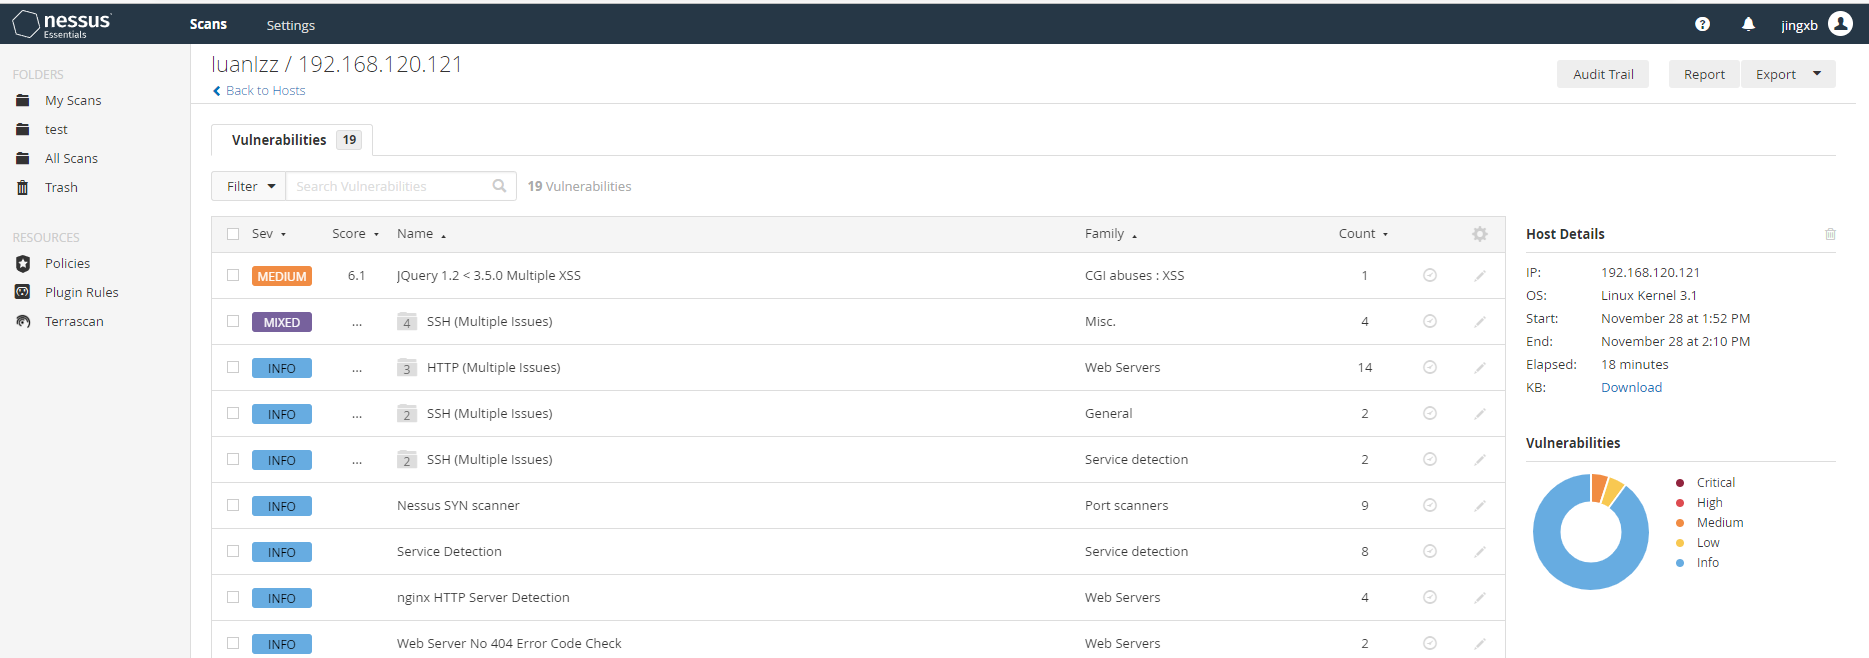Click the table settings gear icon
The height and width of the screenshot is (658, 1869).
point(1480,234)
